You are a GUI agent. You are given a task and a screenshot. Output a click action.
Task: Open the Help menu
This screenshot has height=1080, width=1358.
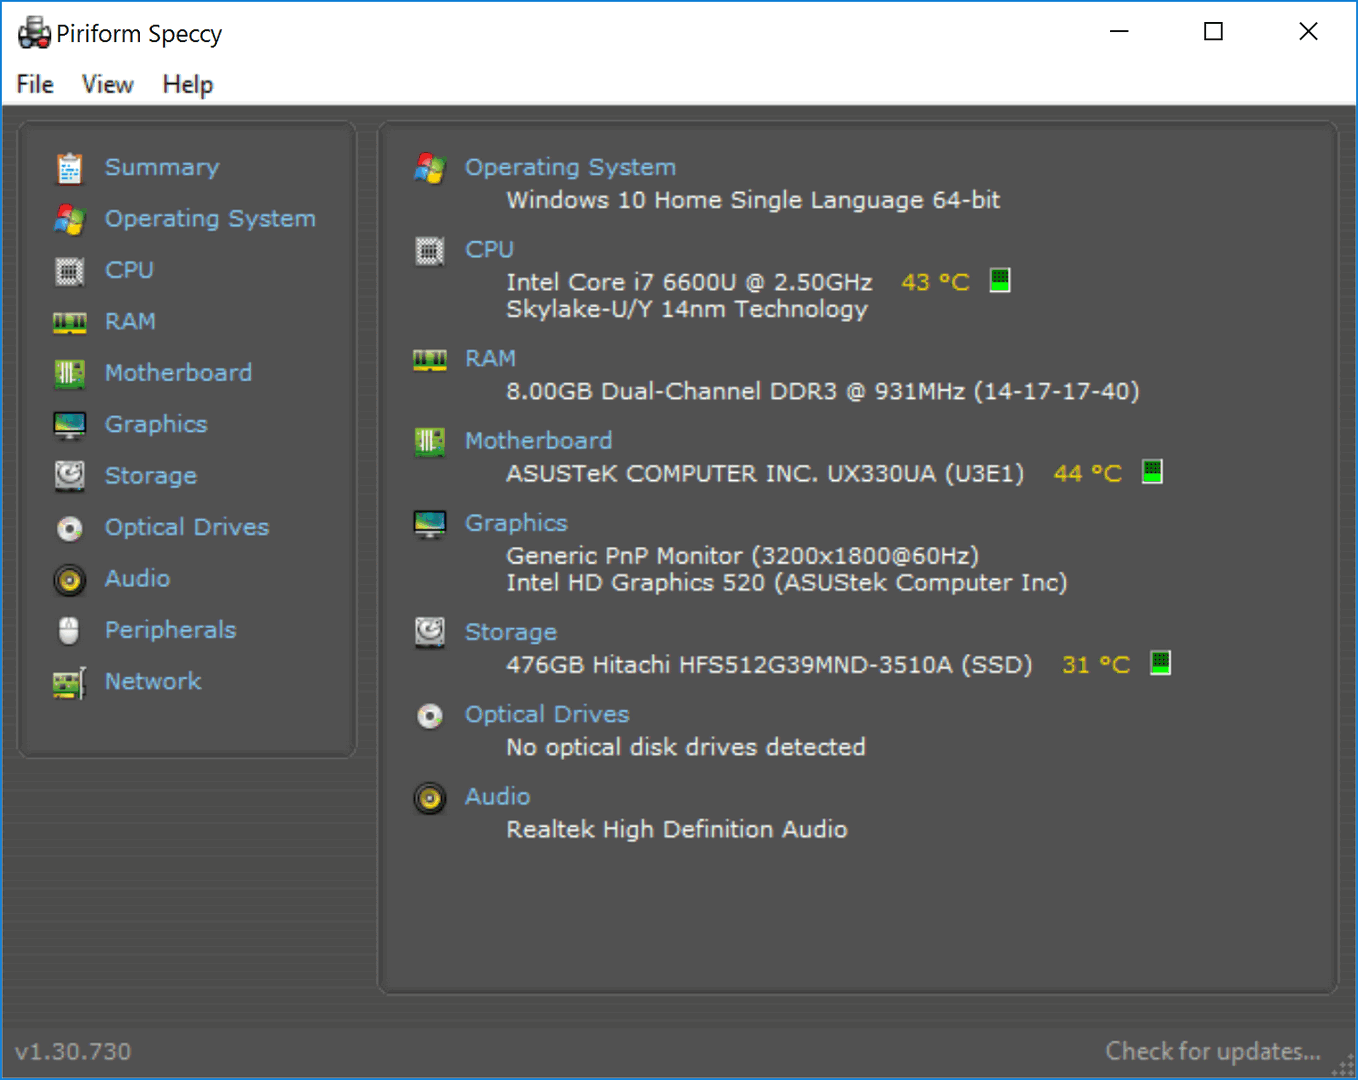click(188, 85)
